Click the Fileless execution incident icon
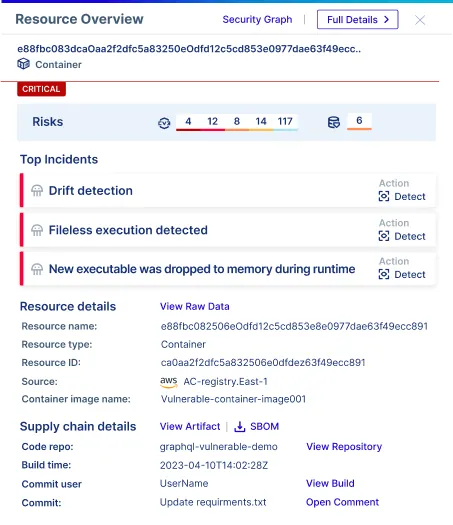 click(x=37, y=230)
